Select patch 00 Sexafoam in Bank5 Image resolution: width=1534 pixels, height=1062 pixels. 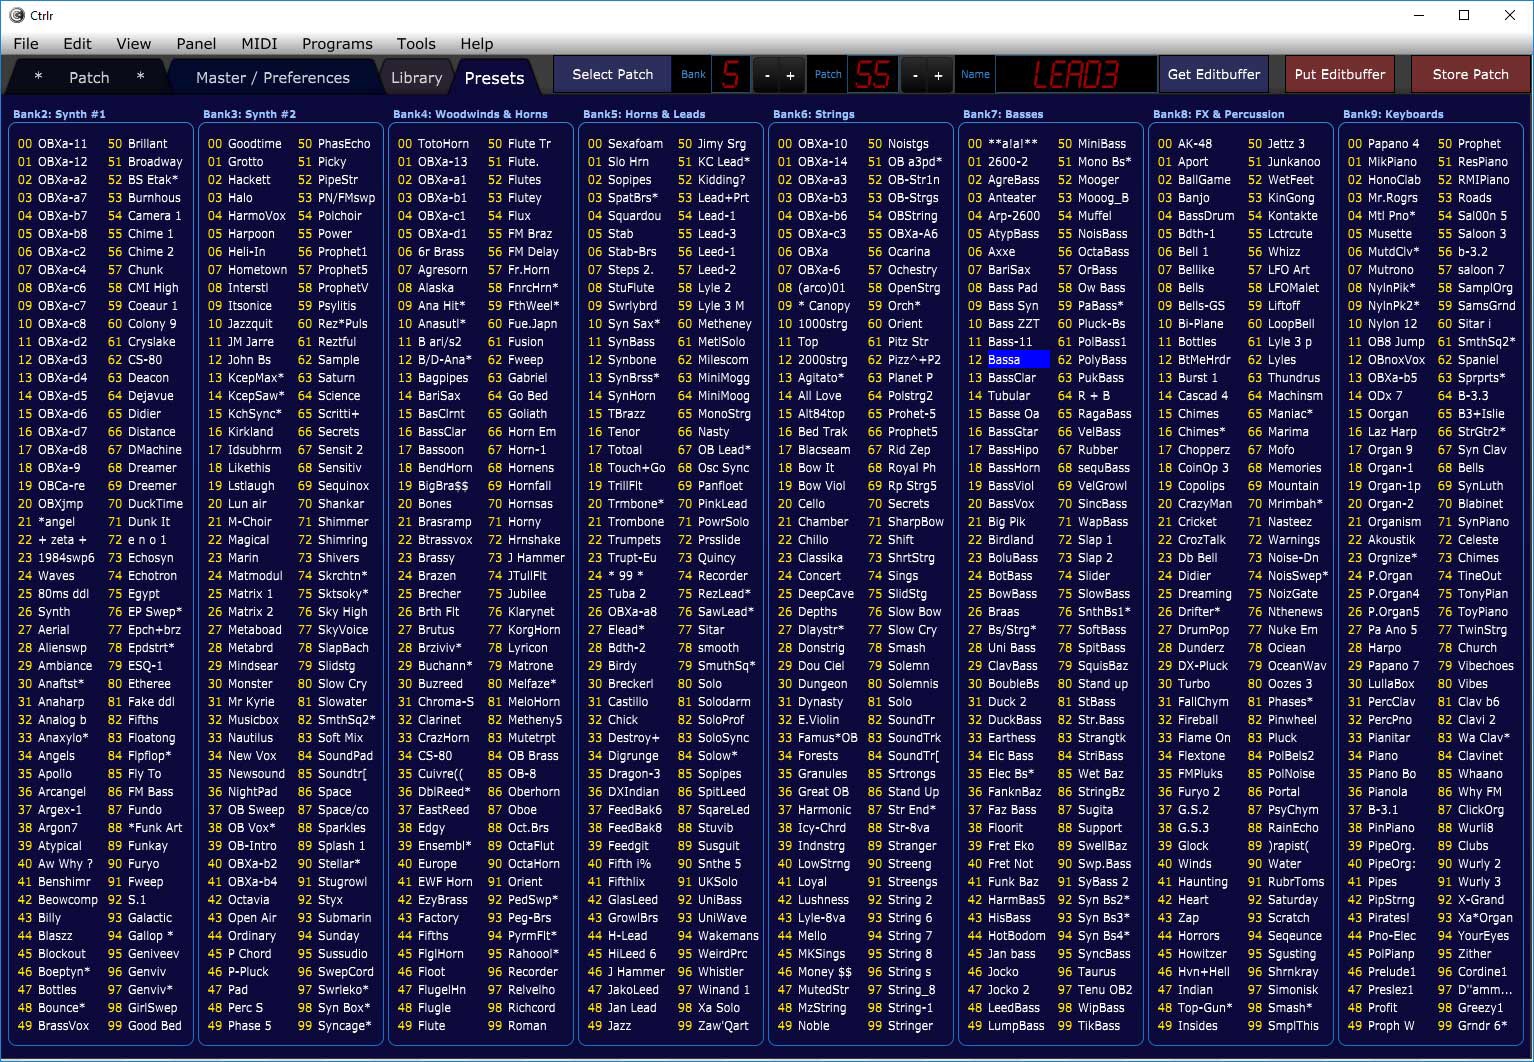pyautogui.click(x=625, y=144)
